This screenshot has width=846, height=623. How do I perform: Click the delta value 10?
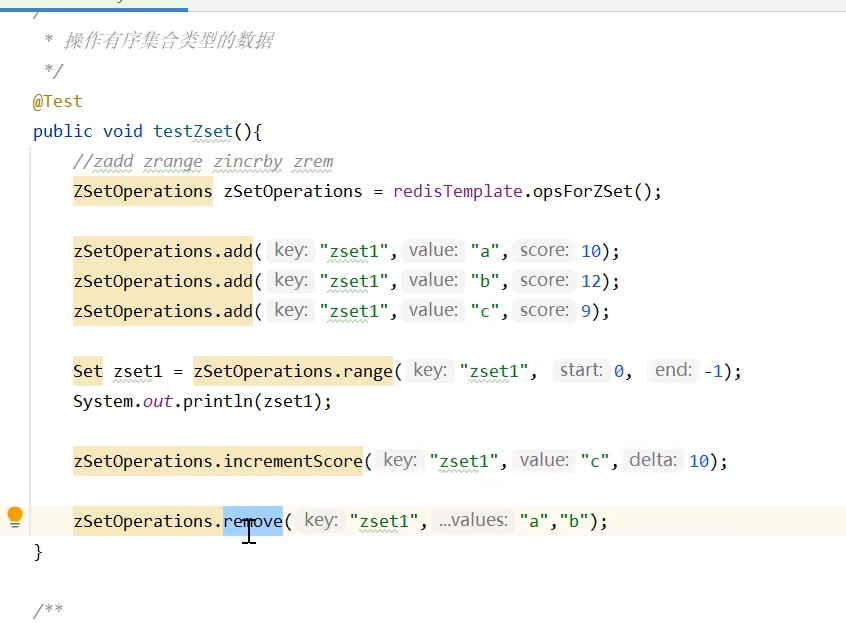point(698,461)
